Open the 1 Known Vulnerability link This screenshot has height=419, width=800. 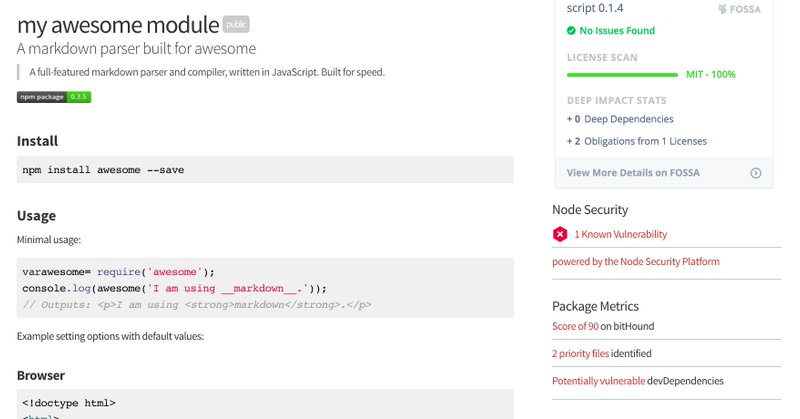coord(620,234)
